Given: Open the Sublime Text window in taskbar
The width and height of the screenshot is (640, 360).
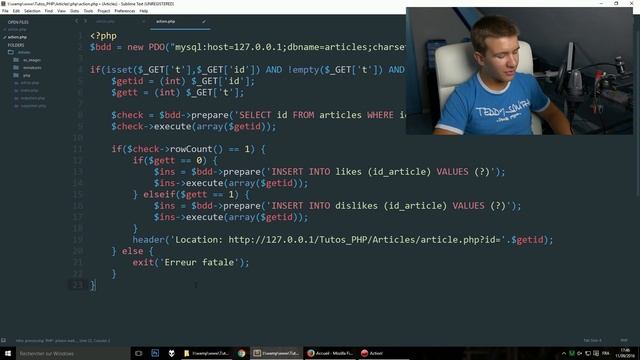Looking at the screenshot, I should tap(276, 353).
